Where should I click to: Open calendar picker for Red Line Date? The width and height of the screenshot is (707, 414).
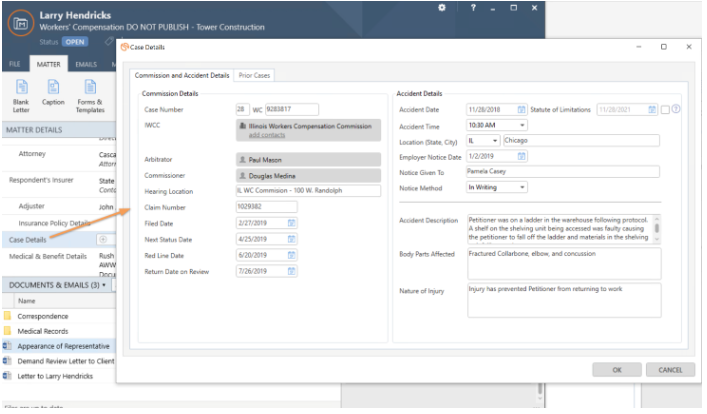click(291, 255)
